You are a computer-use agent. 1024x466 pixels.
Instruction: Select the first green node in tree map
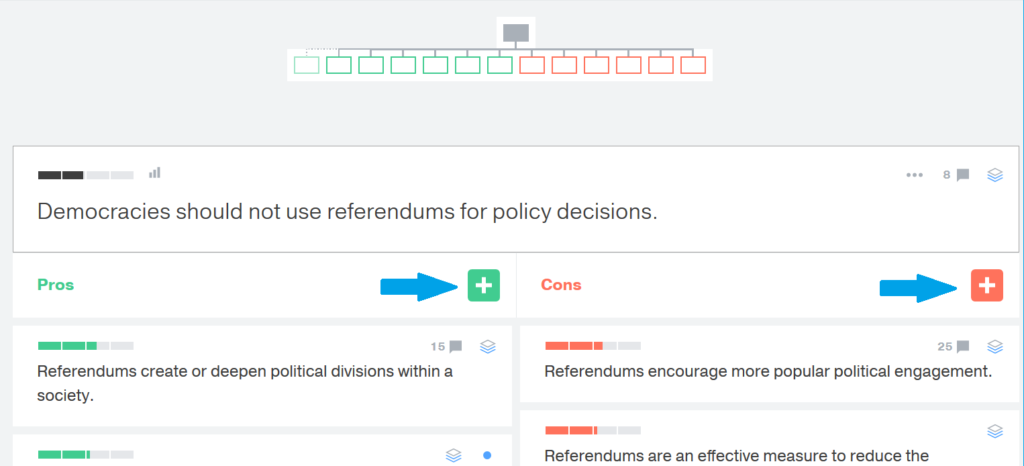[306, 65]
